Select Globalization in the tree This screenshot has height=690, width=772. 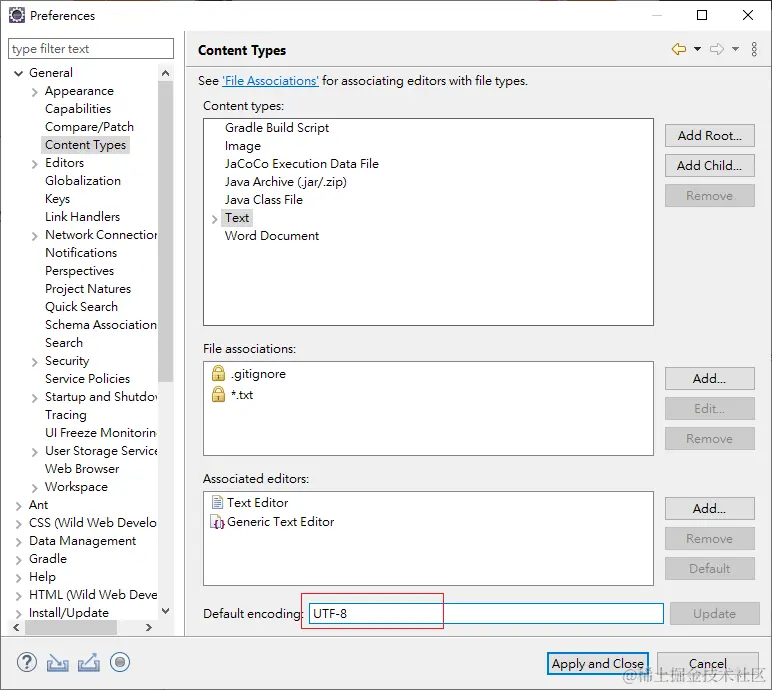tap(83, 181)
